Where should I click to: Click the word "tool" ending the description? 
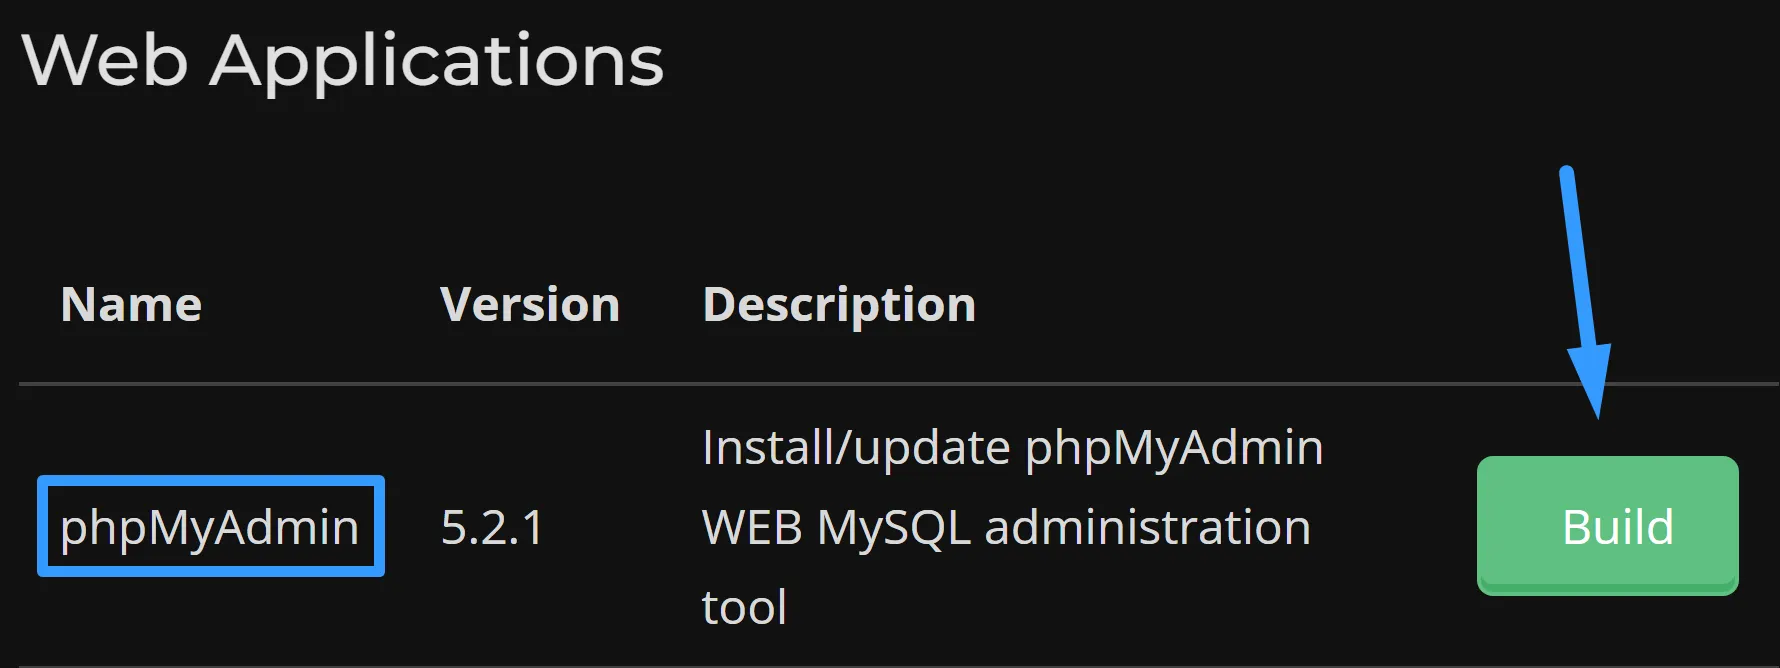click(744, 607)
